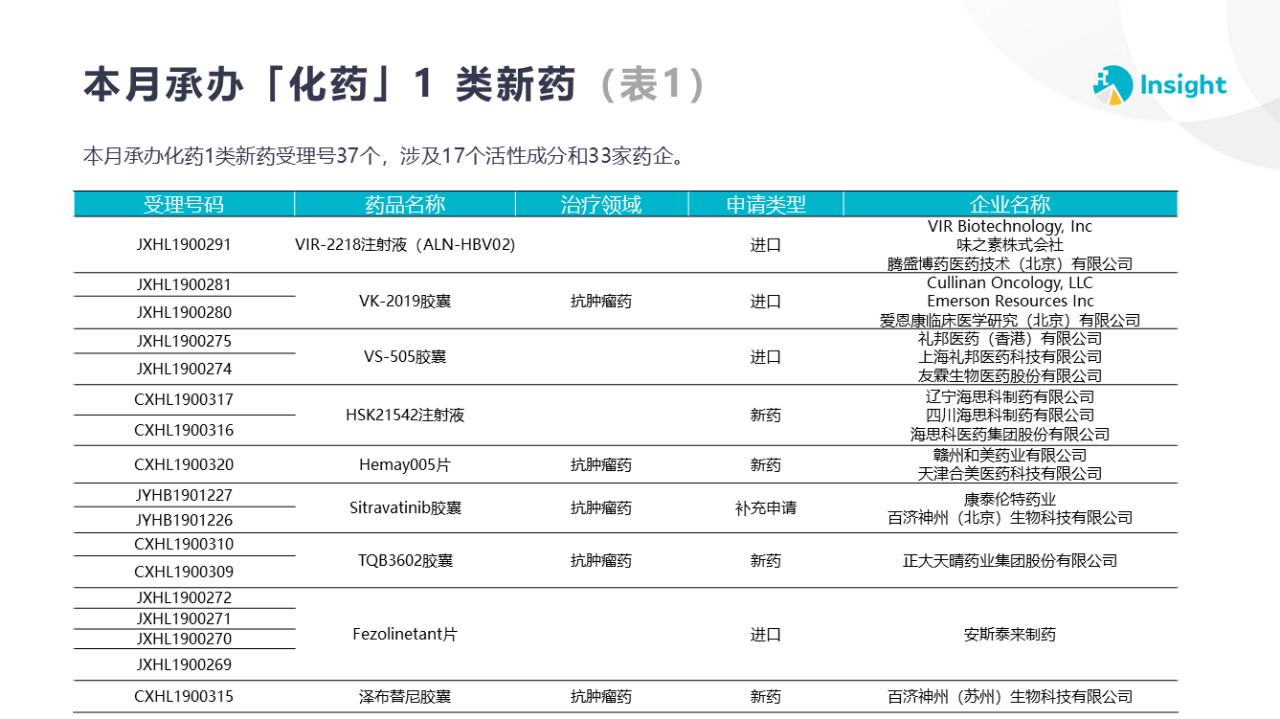
Task: Click drug name TQB3602胶囊
Action: click(x=405, y=561)
